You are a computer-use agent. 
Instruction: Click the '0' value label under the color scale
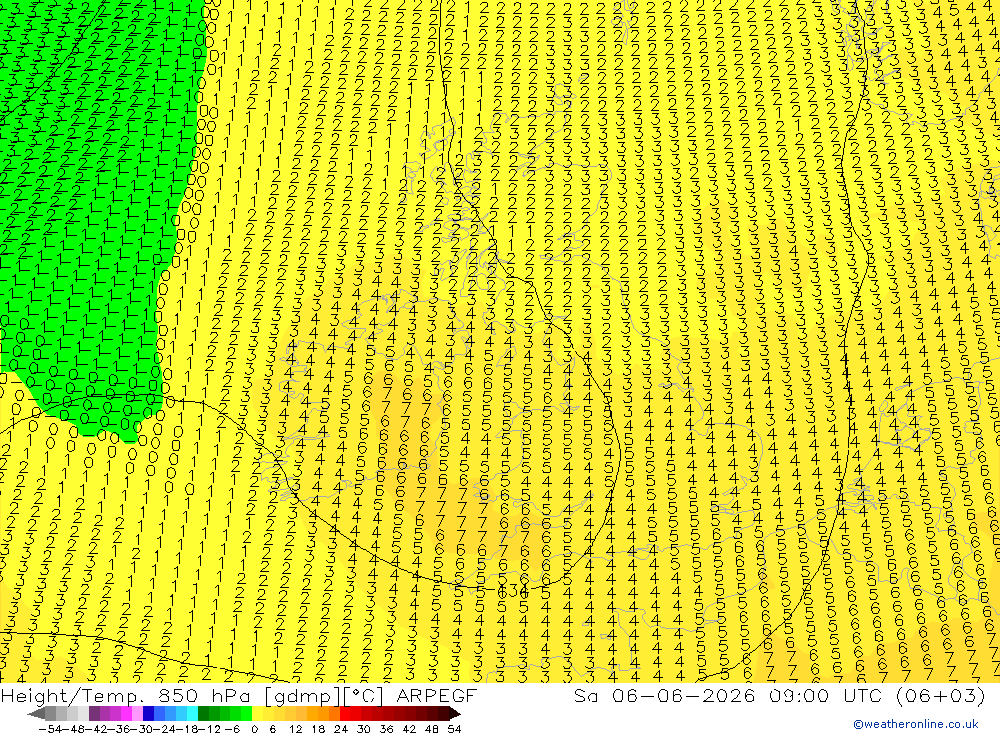254,728
